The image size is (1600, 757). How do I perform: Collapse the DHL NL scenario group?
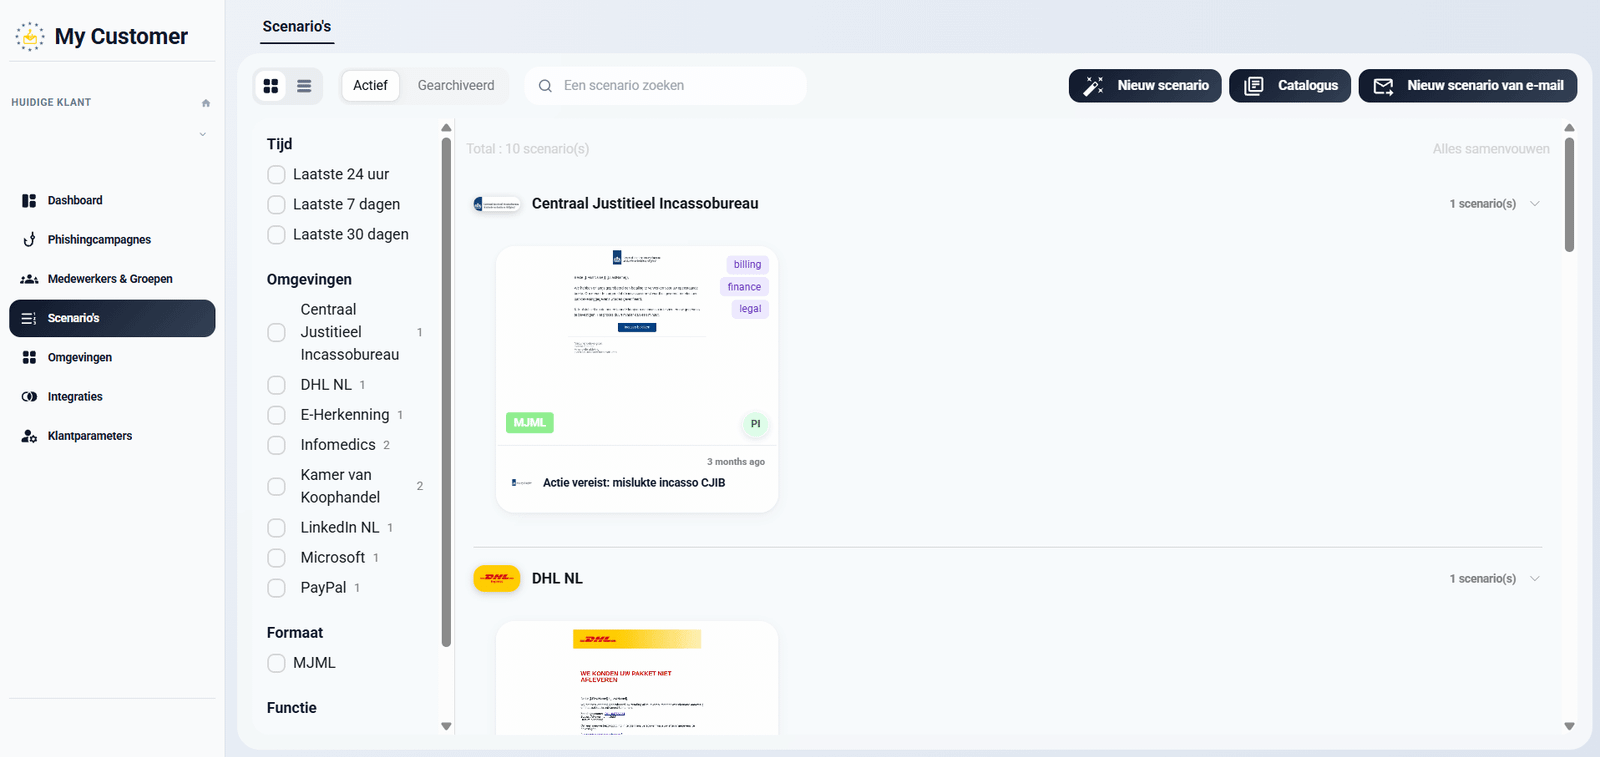pyautogui.click(x=1535, y=579)
